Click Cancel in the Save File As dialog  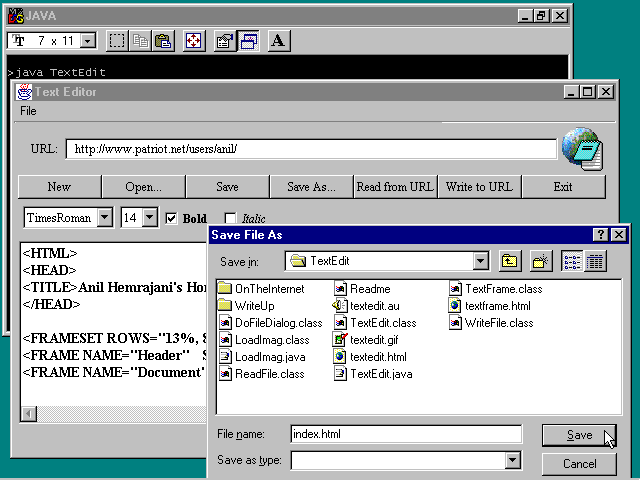pos(580,464)
